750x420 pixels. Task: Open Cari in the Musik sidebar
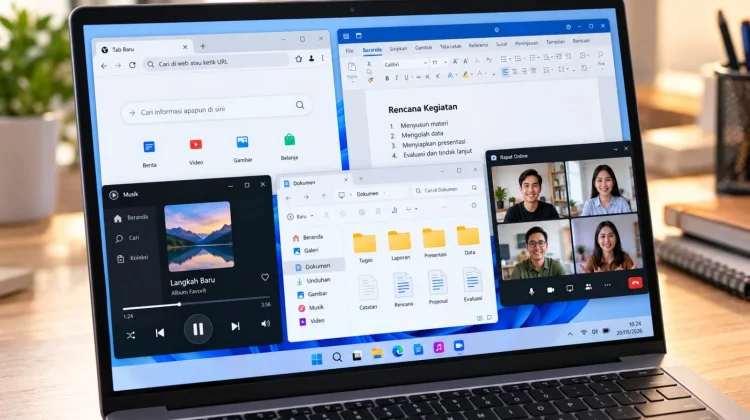tap(127, 238)
